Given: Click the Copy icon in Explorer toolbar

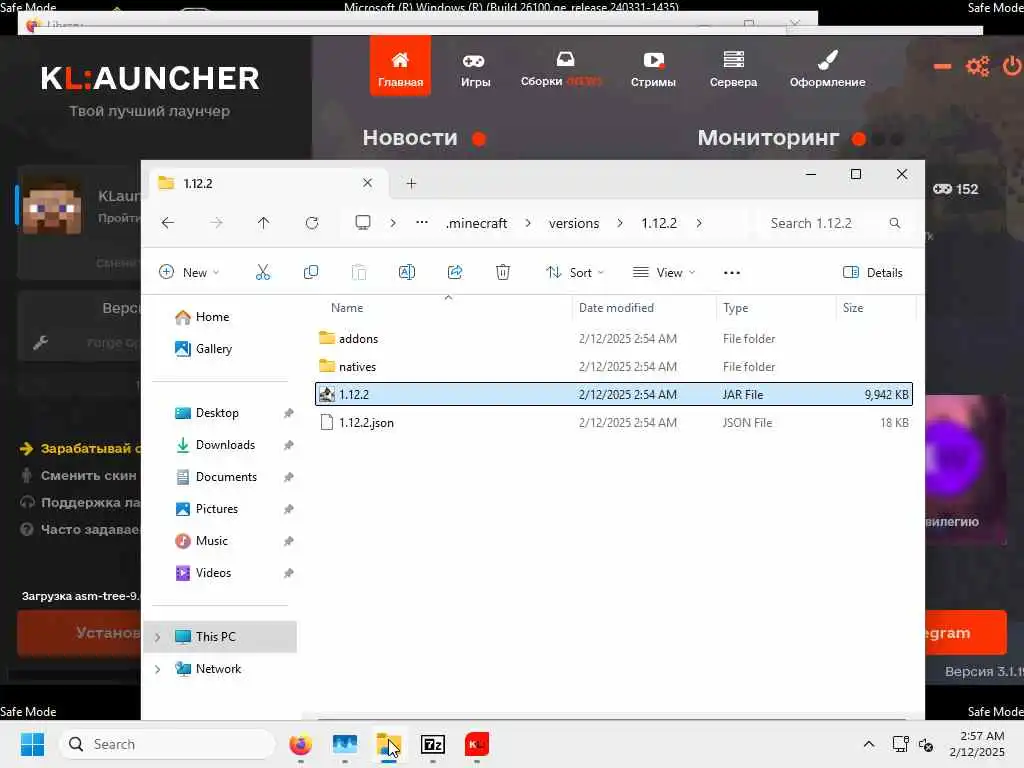Looking at the screenshot, I should (311, 272).
